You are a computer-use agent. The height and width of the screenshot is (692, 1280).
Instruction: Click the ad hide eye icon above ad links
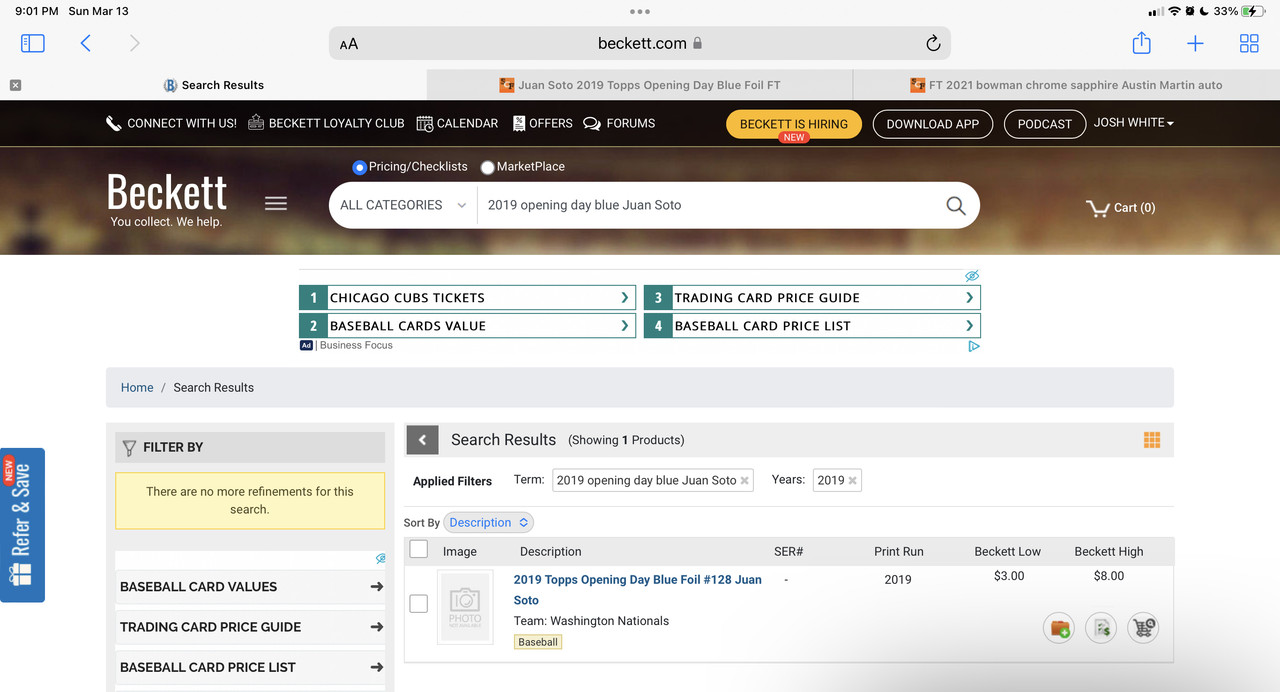click(x=972, y=276)
